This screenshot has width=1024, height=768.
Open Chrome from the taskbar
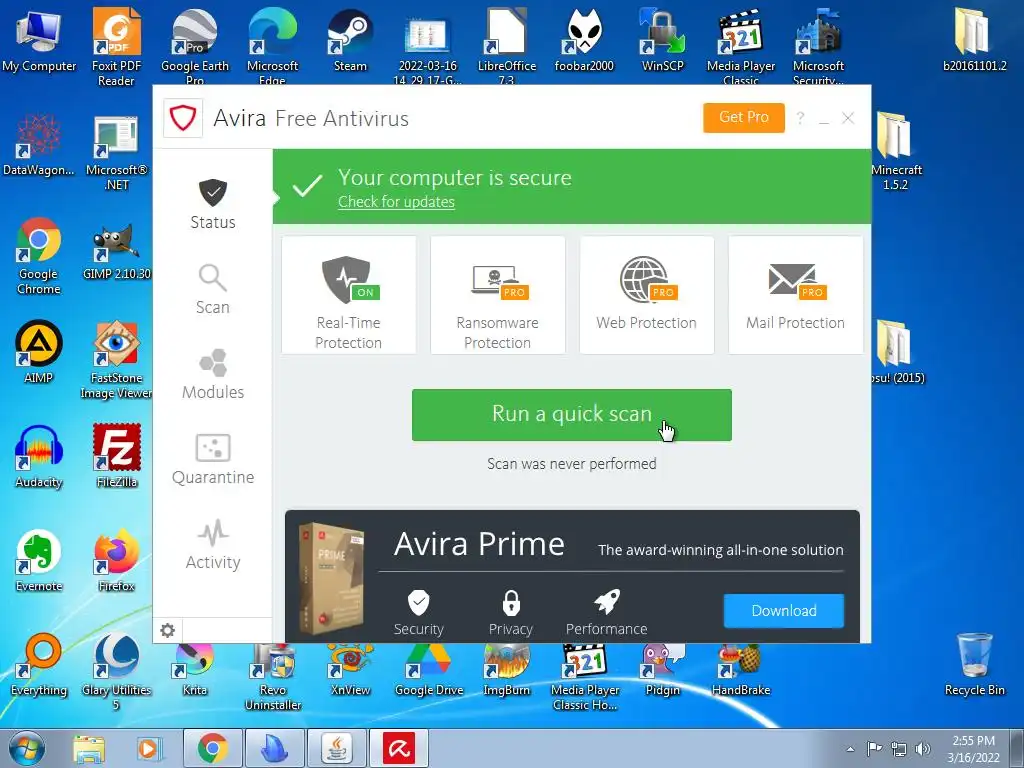pos(212,748)
